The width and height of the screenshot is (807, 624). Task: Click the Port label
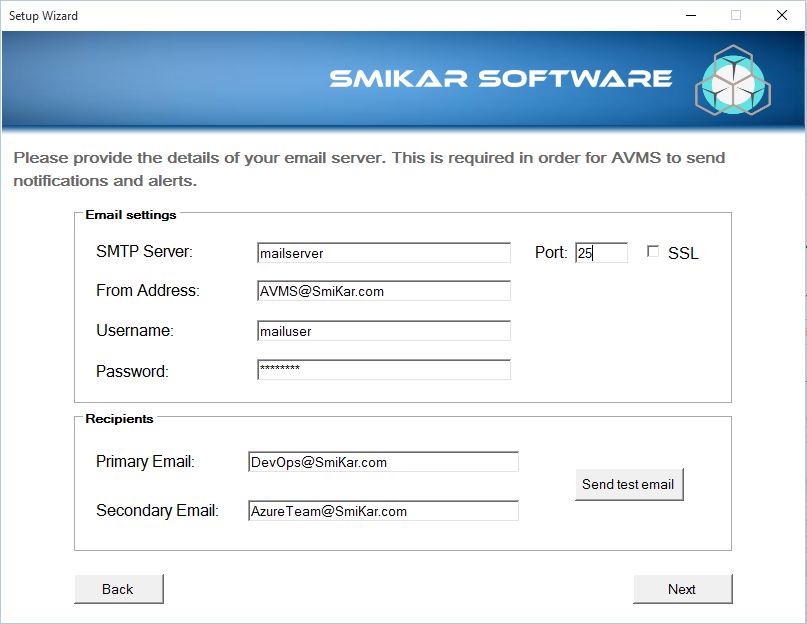coord(551,252)
